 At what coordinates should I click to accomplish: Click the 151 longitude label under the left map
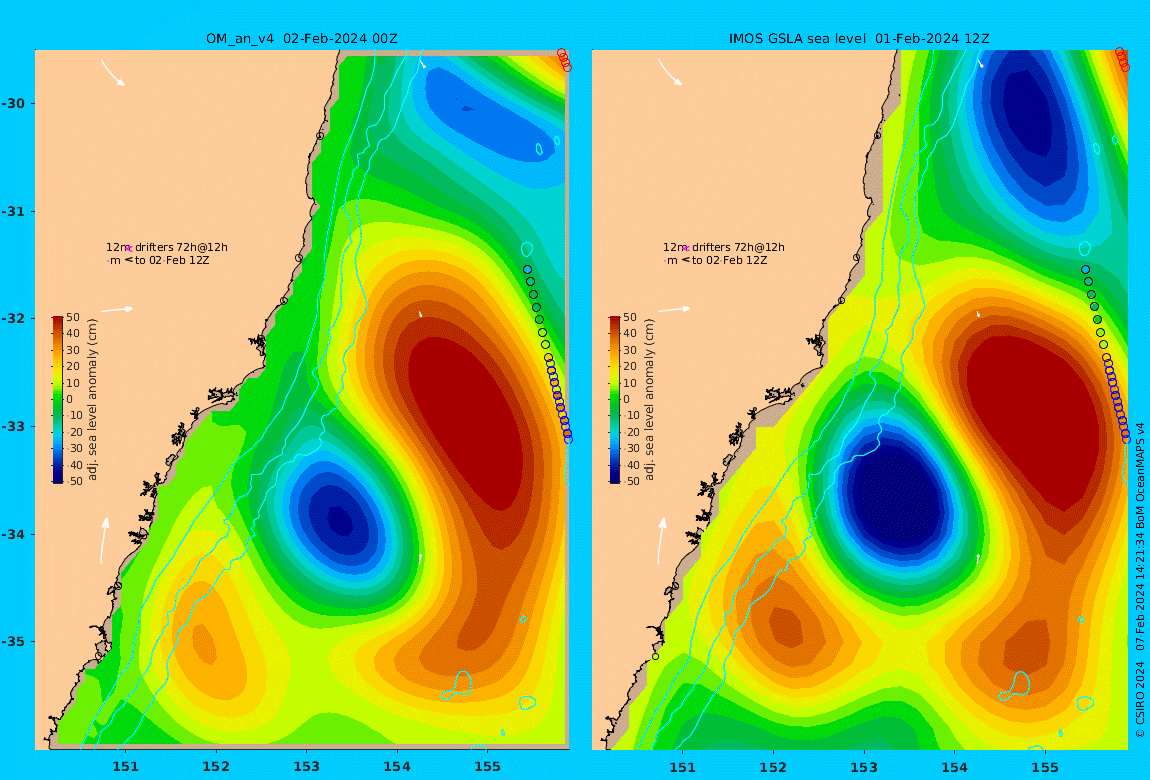tap(125, 767)
